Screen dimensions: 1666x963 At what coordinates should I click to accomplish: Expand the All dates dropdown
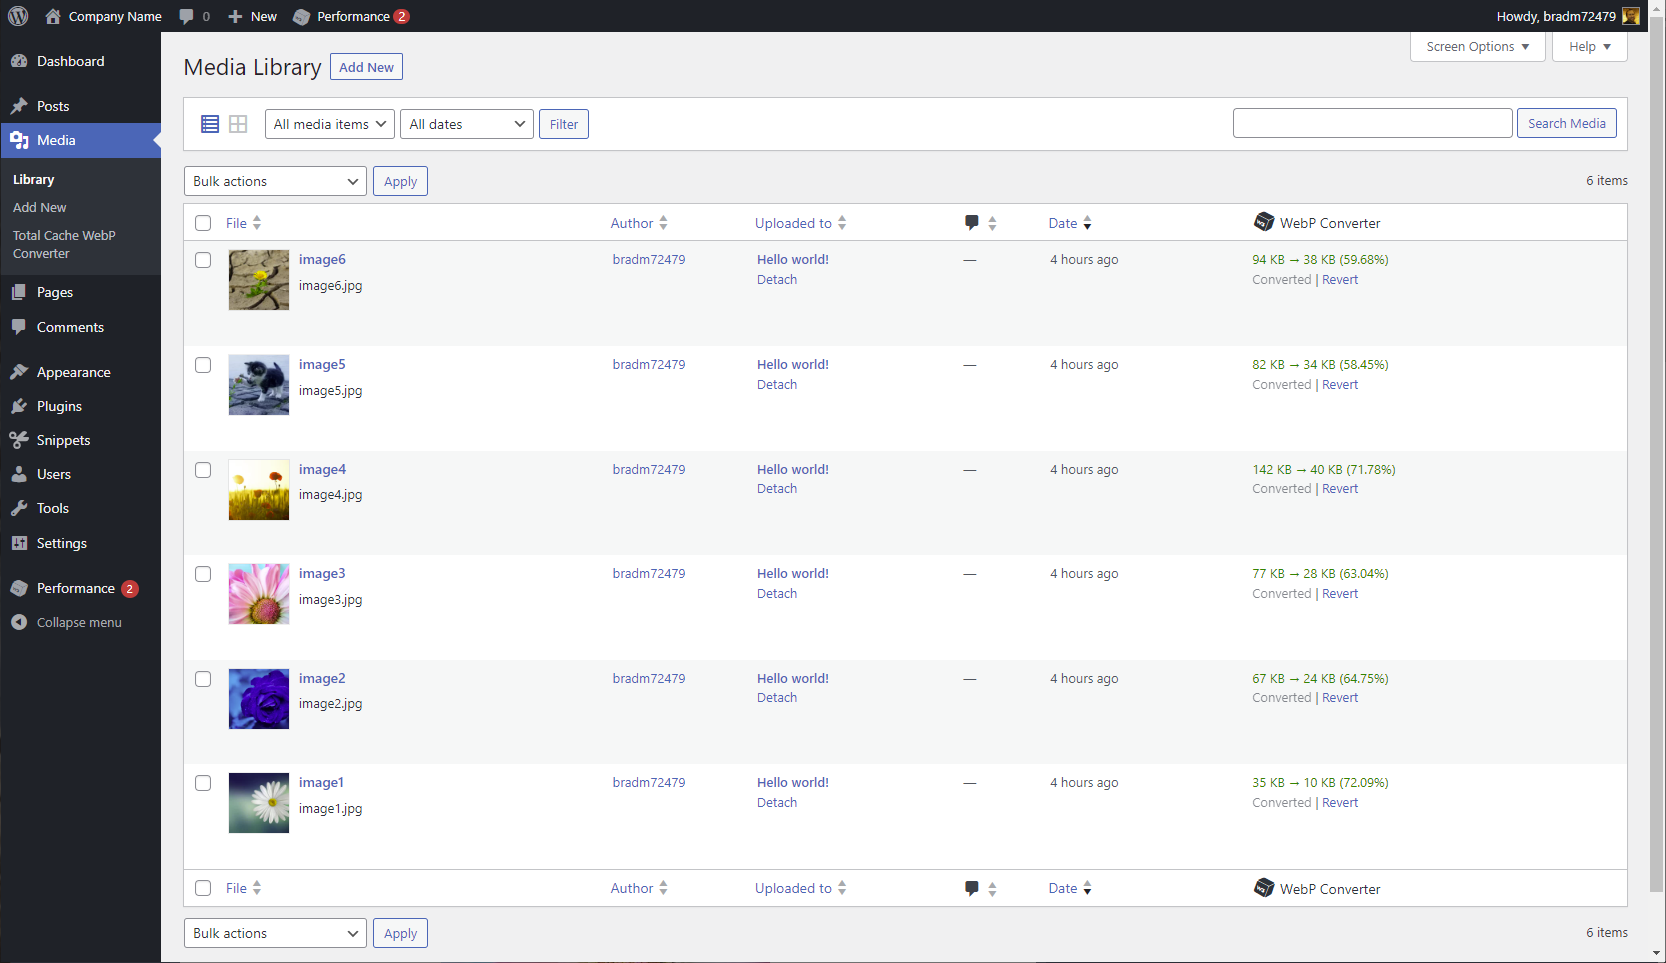466,124
